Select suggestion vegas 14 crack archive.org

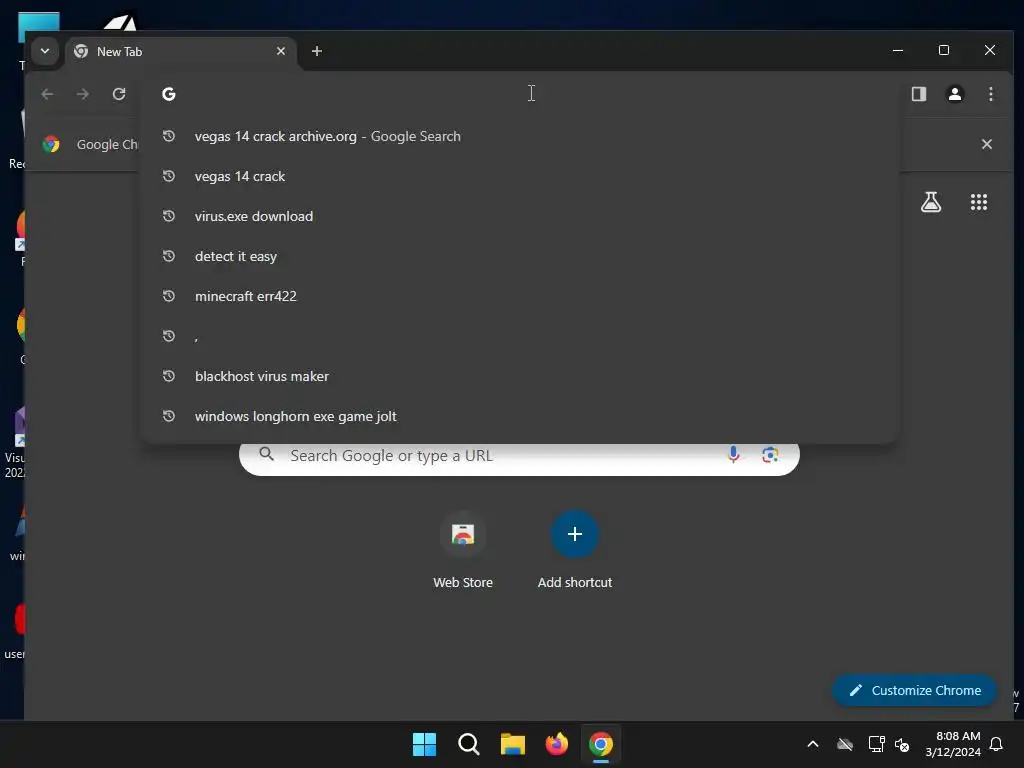520,136
